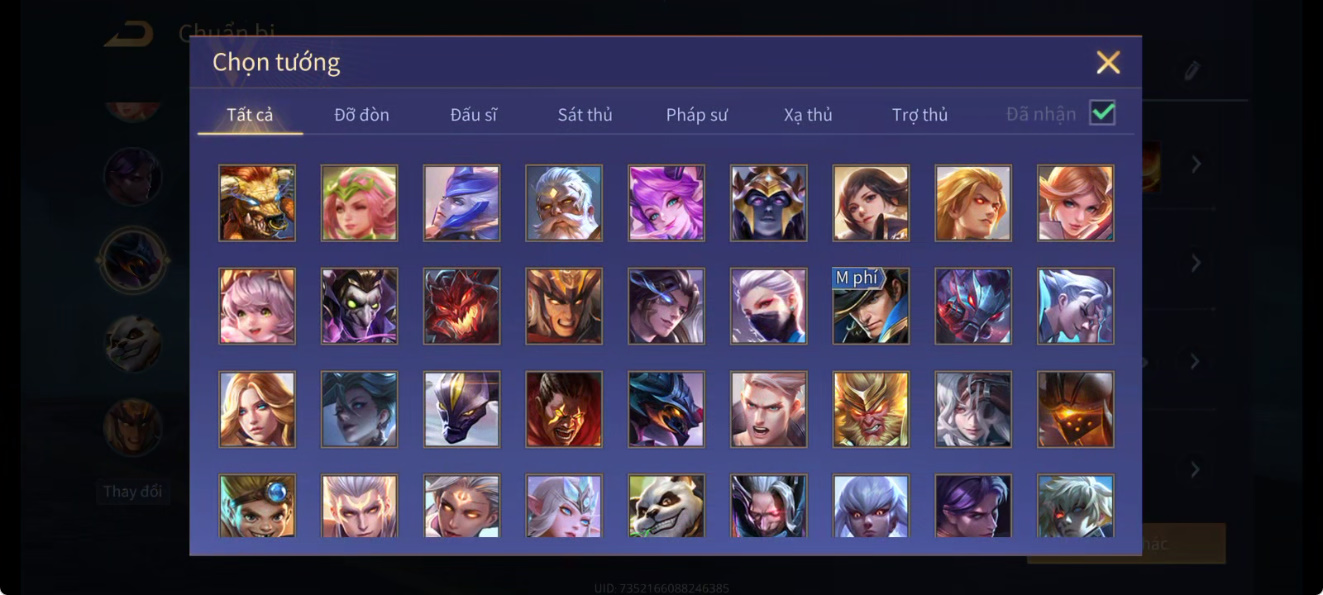Close the "Chọn tướng" dialog

click(x=1108, y=62)
